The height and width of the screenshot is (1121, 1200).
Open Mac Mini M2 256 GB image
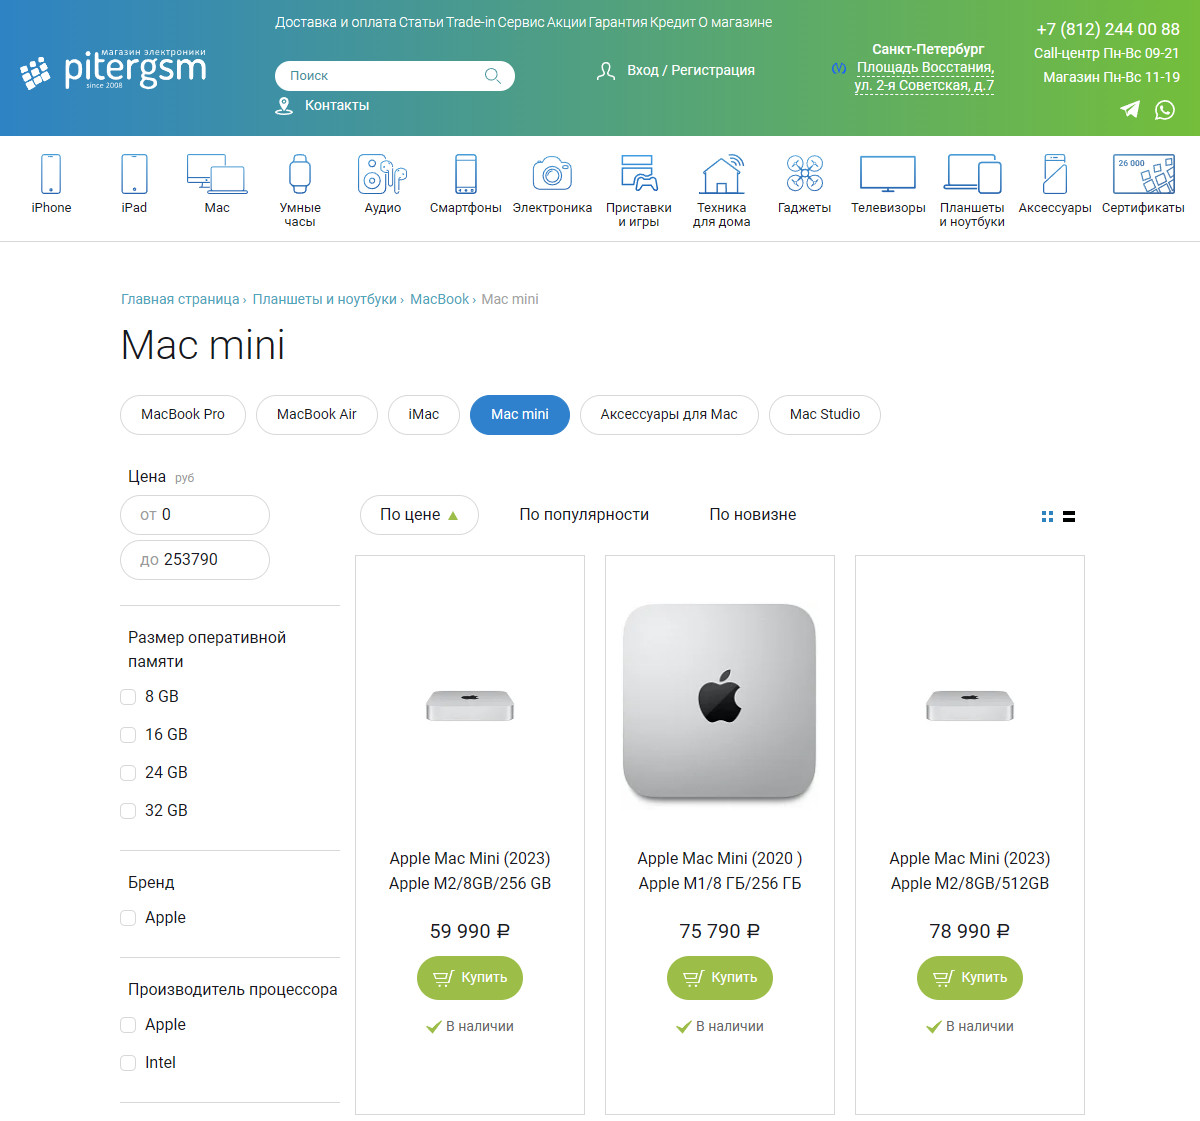pos(470,706)
